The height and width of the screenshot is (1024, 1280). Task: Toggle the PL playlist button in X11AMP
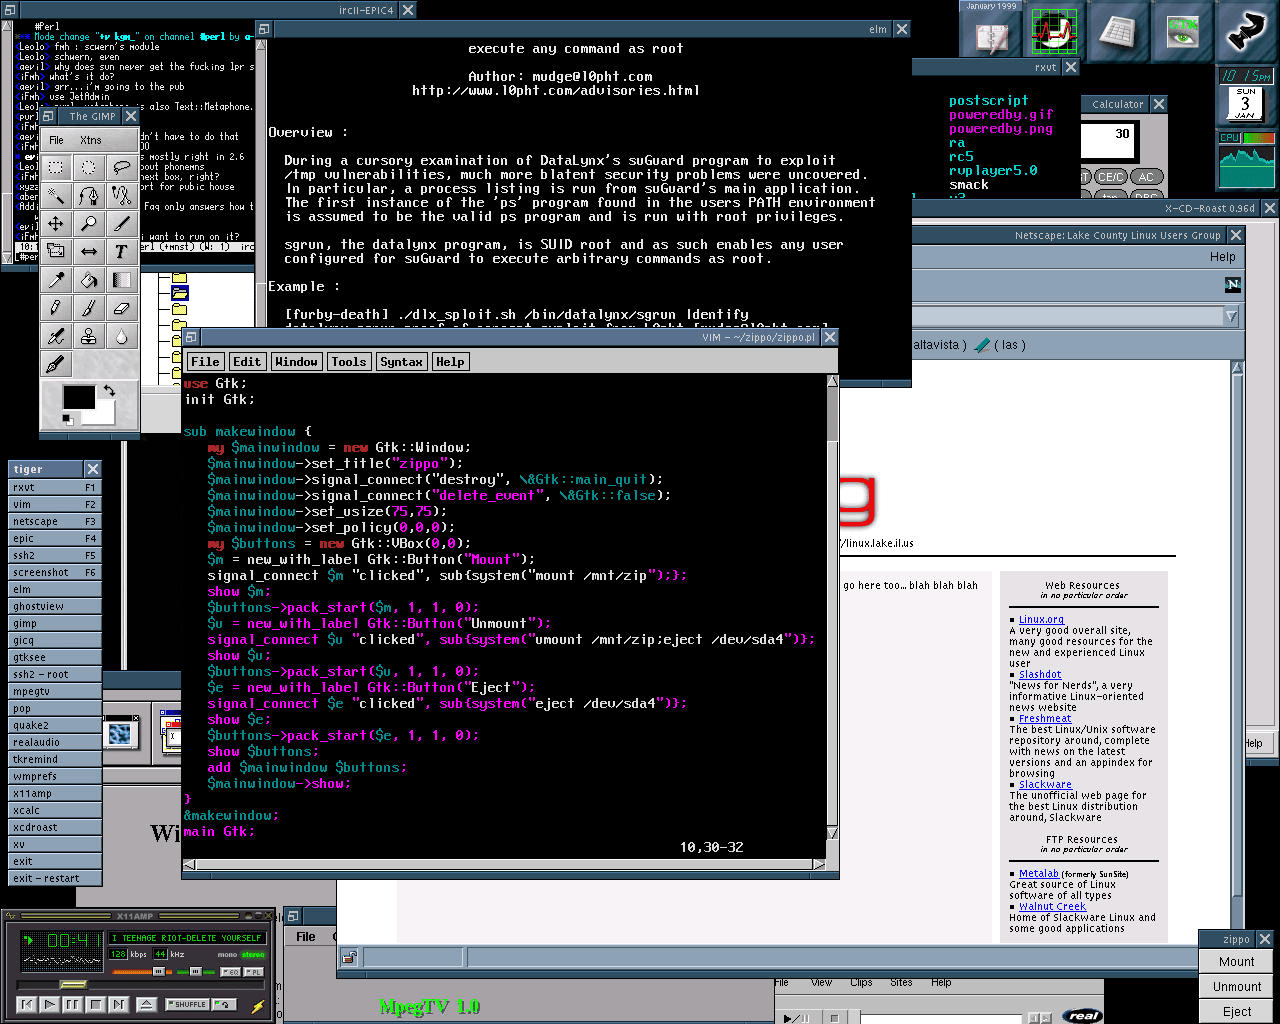pos(254,971)
